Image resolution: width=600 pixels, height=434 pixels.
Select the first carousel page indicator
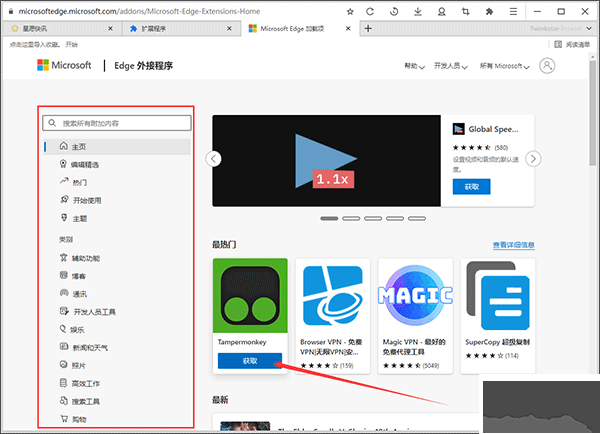click(329, 217)
